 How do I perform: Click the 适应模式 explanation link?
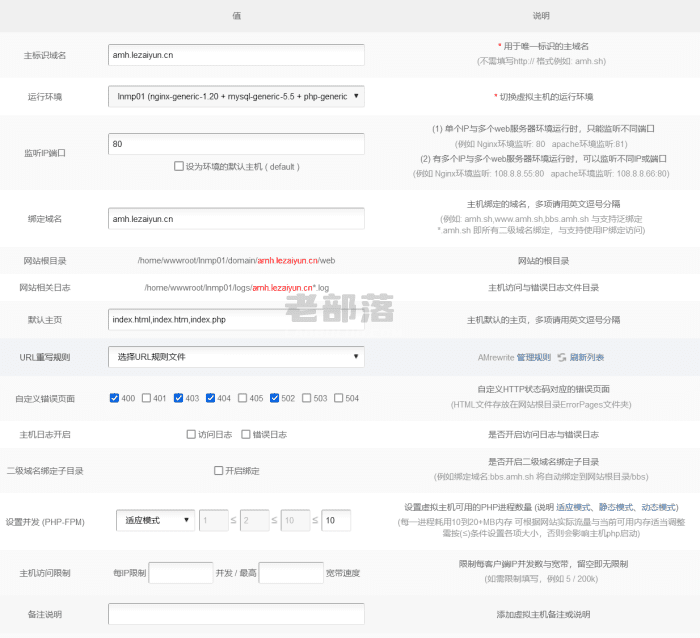[x=573, y=507]
